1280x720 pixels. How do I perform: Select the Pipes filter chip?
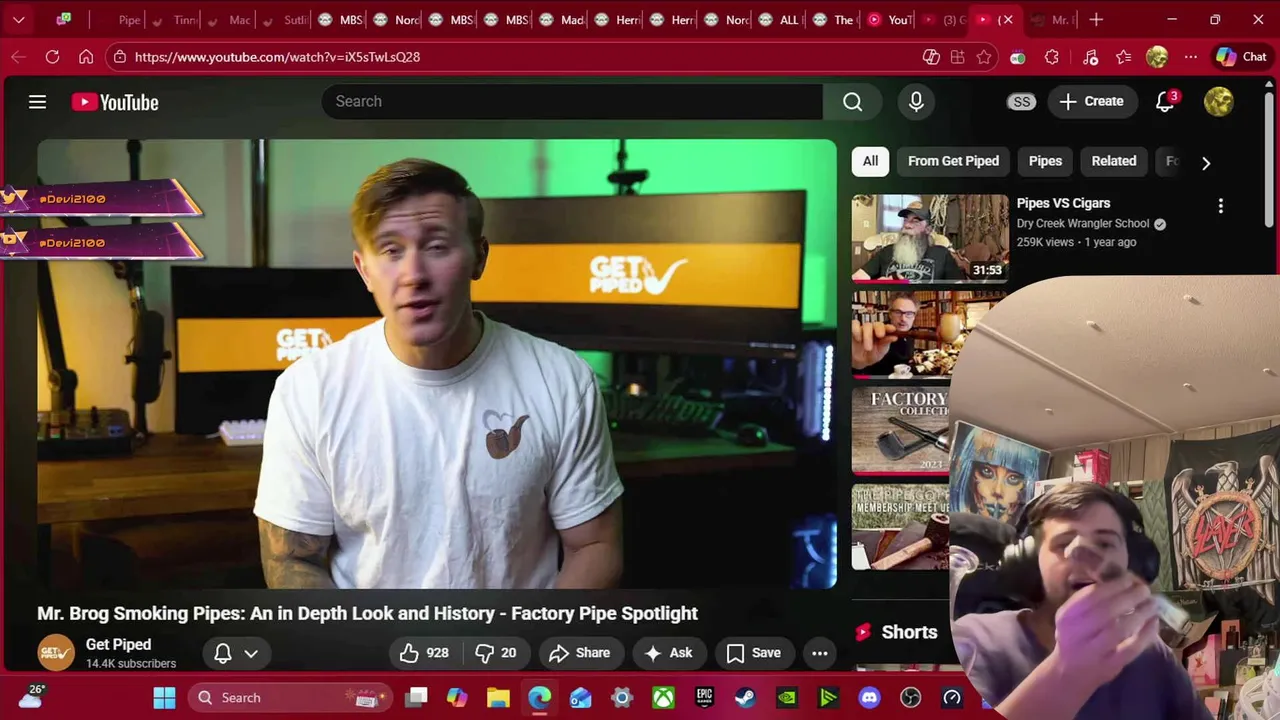click(x=1045, y=161)
